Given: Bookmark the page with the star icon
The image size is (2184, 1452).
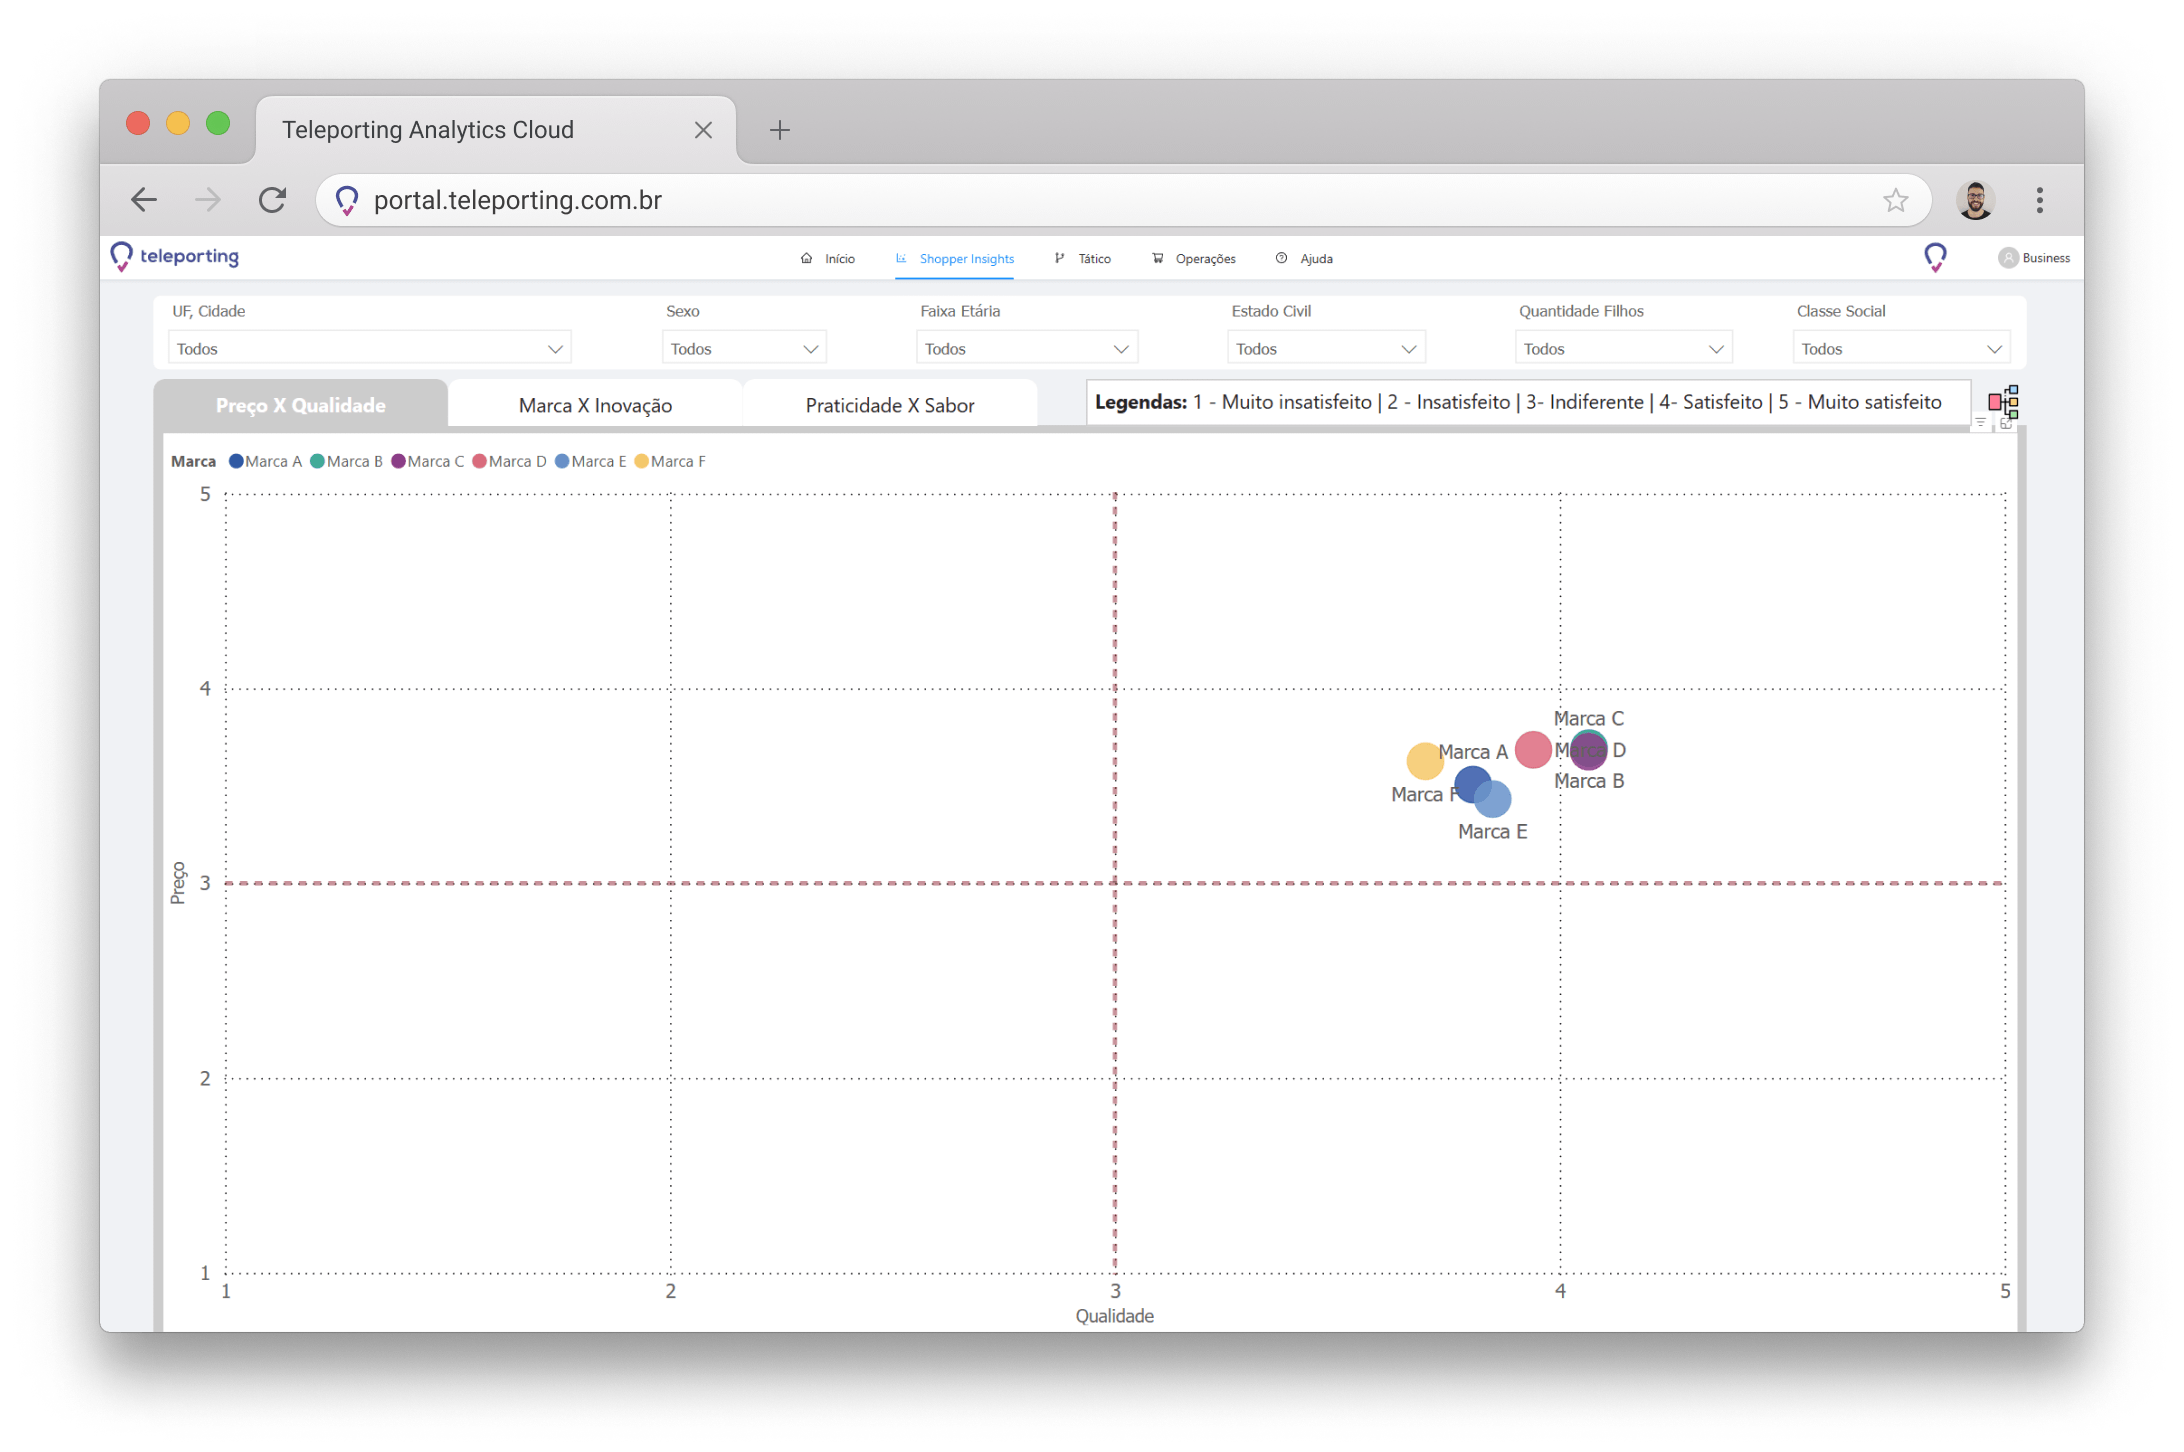Looking at the screenshot, I should pyautogui.click(x=1895, y=200).
